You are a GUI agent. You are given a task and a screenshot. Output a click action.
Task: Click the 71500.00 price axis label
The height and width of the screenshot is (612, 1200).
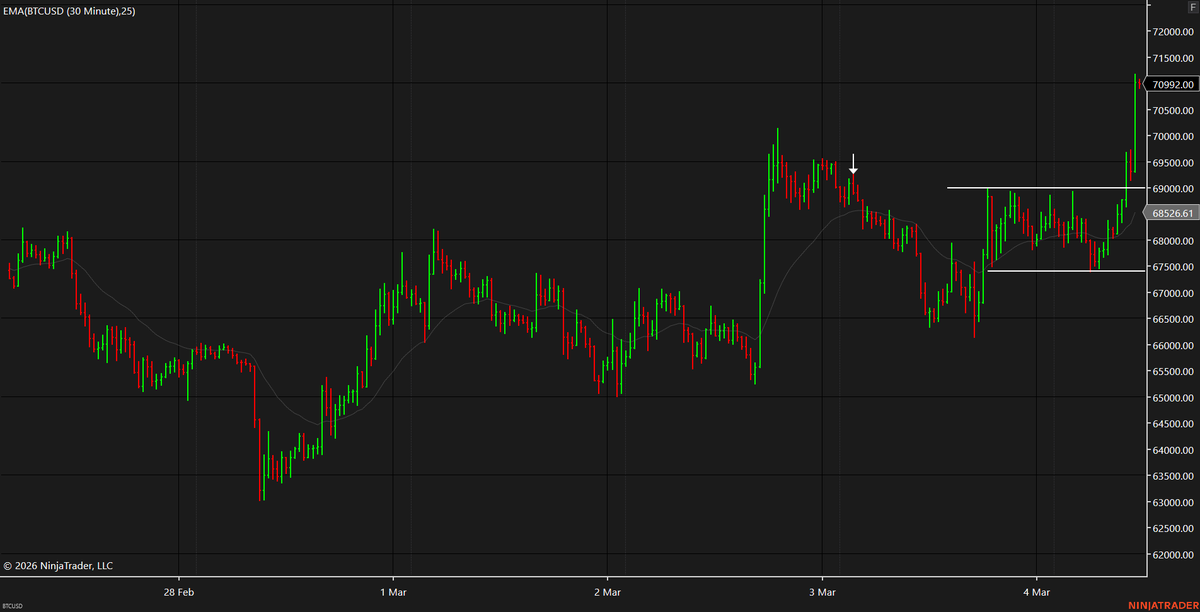pyautogui.click(x=1174, y=58)
